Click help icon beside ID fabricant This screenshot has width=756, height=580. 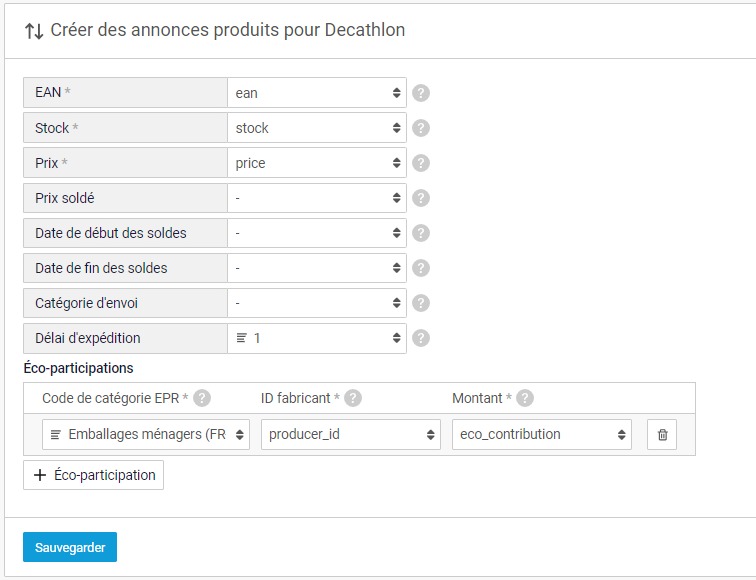coord(353,398)
